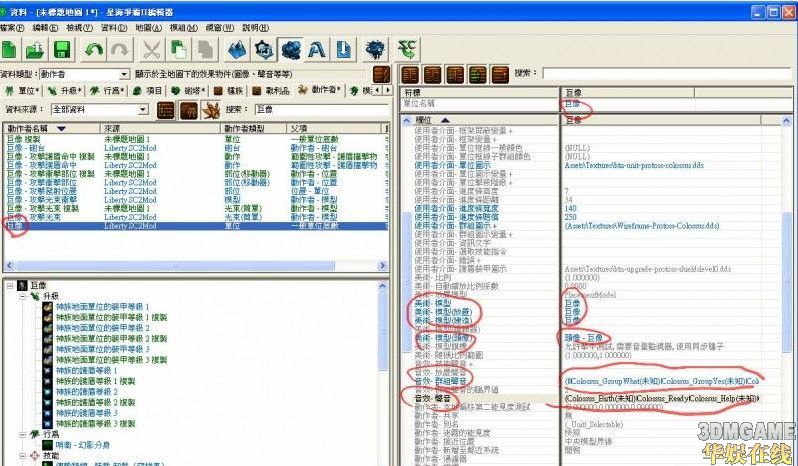Collapse the 行為 tree node
Screen dimensions: 798x466
coord(23,434)
